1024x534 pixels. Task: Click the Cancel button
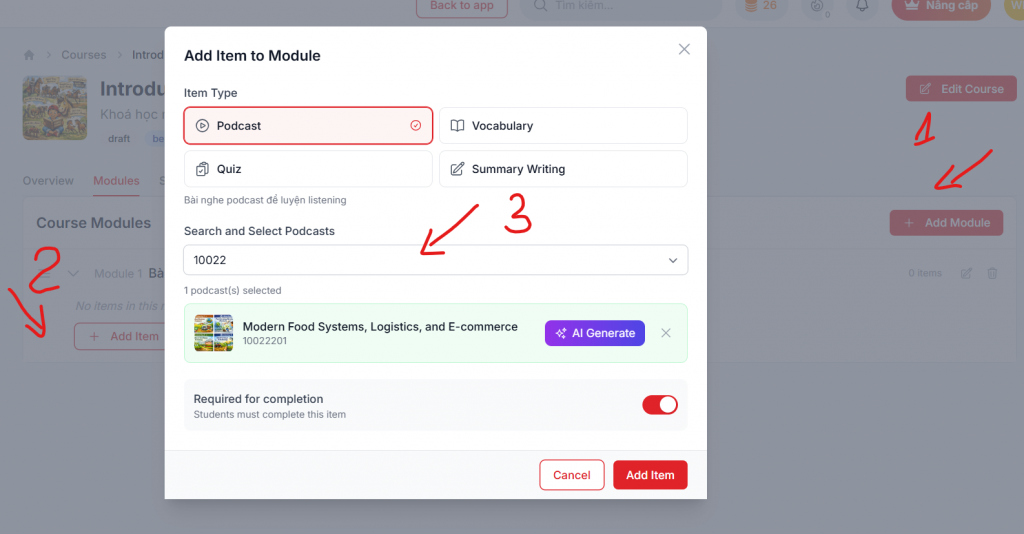tap(572, 475)
